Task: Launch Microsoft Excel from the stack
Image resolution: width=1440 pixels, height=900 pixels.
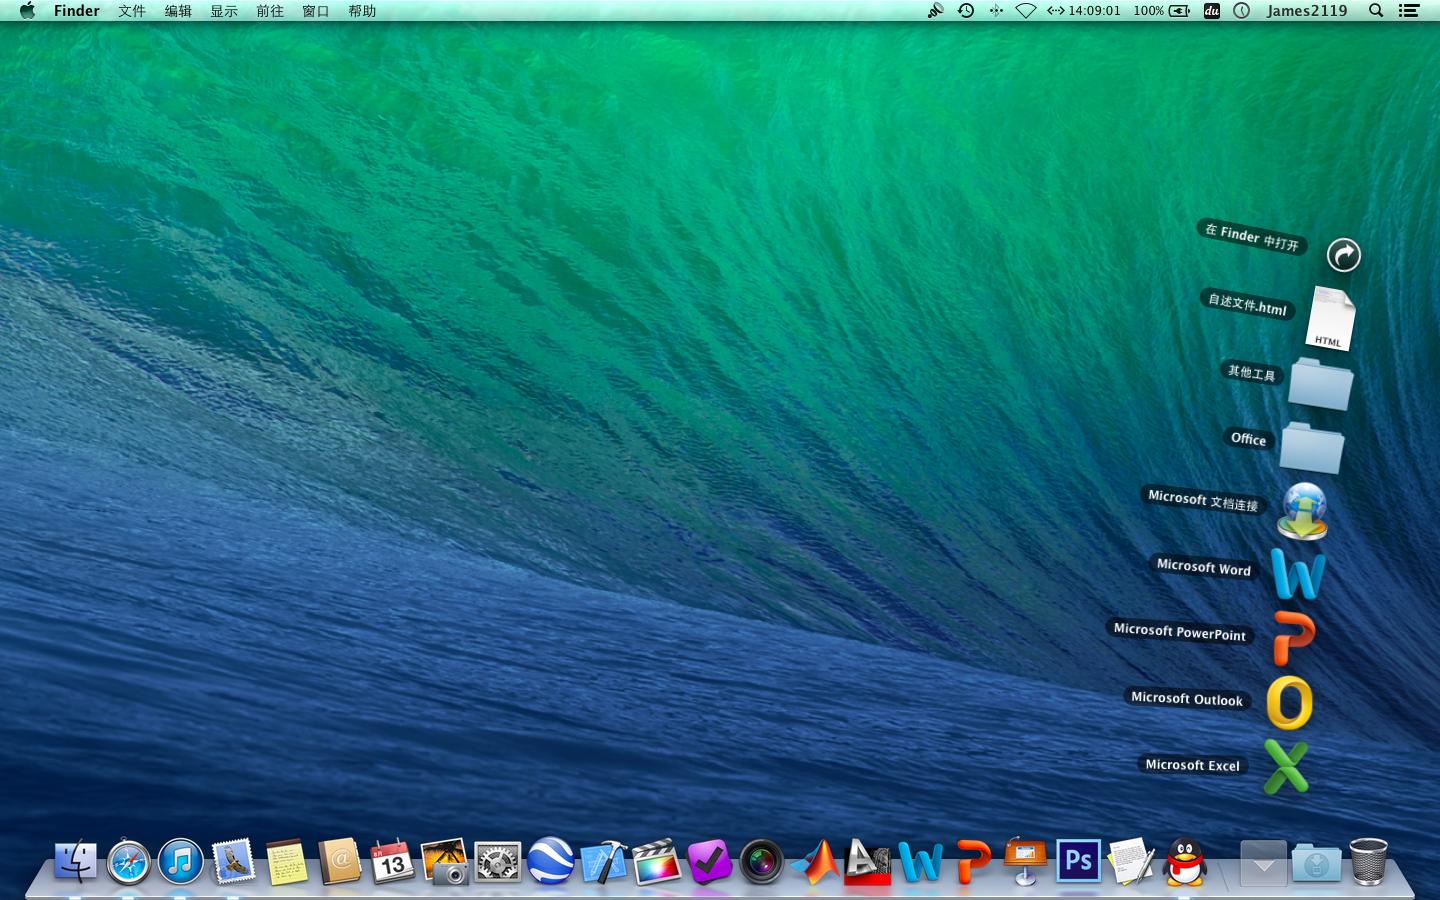Action: point(1285,767)
